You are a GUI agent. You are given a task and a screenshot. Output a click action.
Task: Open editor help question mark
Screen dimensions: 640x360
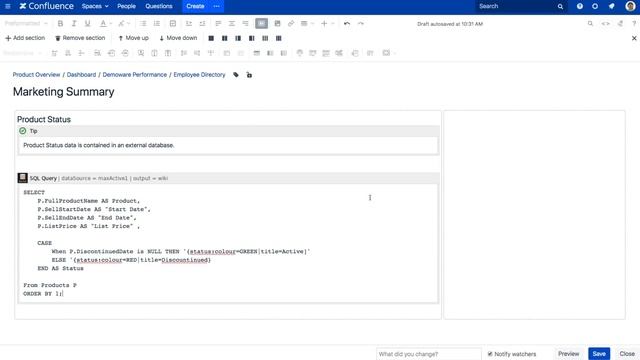(634, 24)
